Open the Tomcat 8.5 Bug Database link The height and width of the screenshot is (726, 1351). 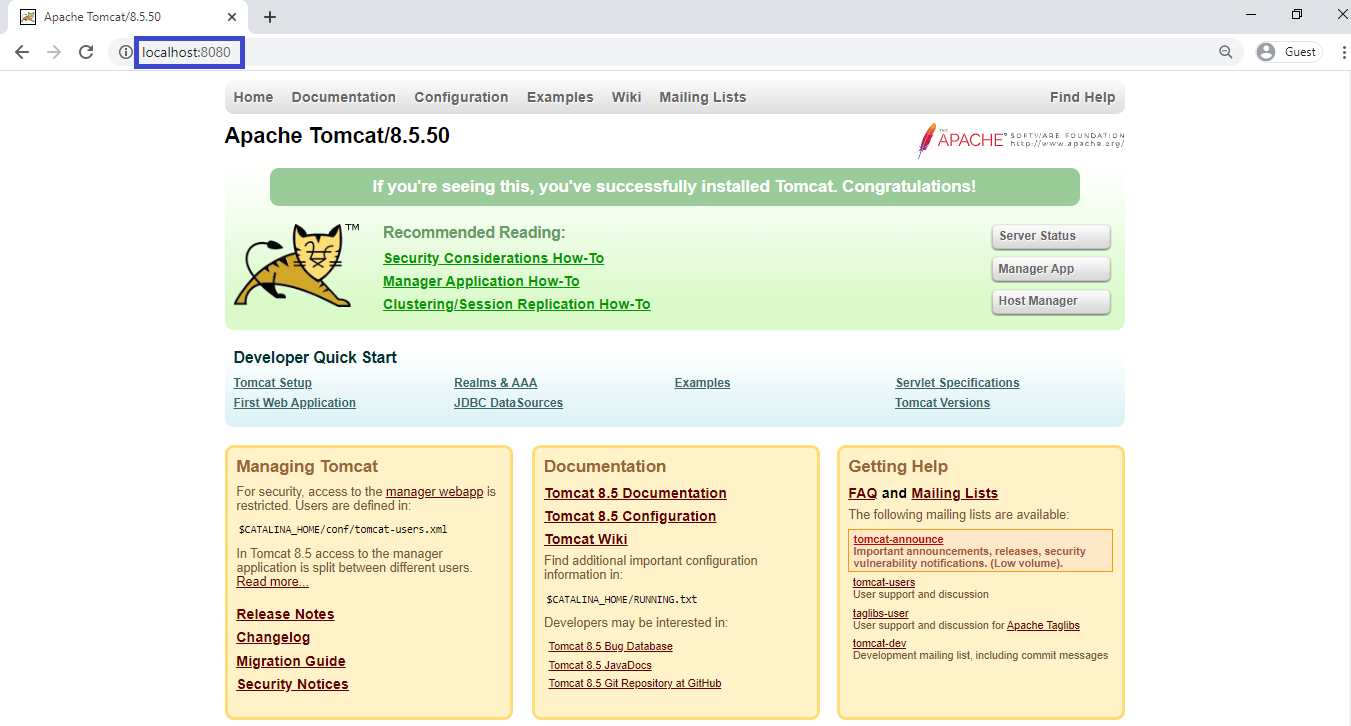(610, 646)
